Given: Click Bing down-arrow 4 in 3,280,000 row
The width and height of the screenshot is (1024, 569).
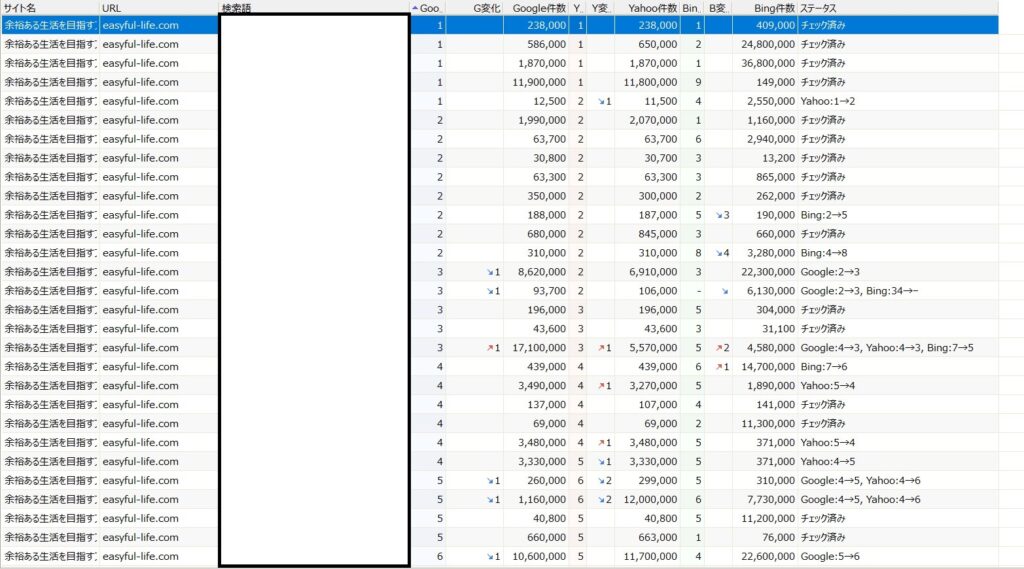Looking at the screenshot, I should coord(722,253).
